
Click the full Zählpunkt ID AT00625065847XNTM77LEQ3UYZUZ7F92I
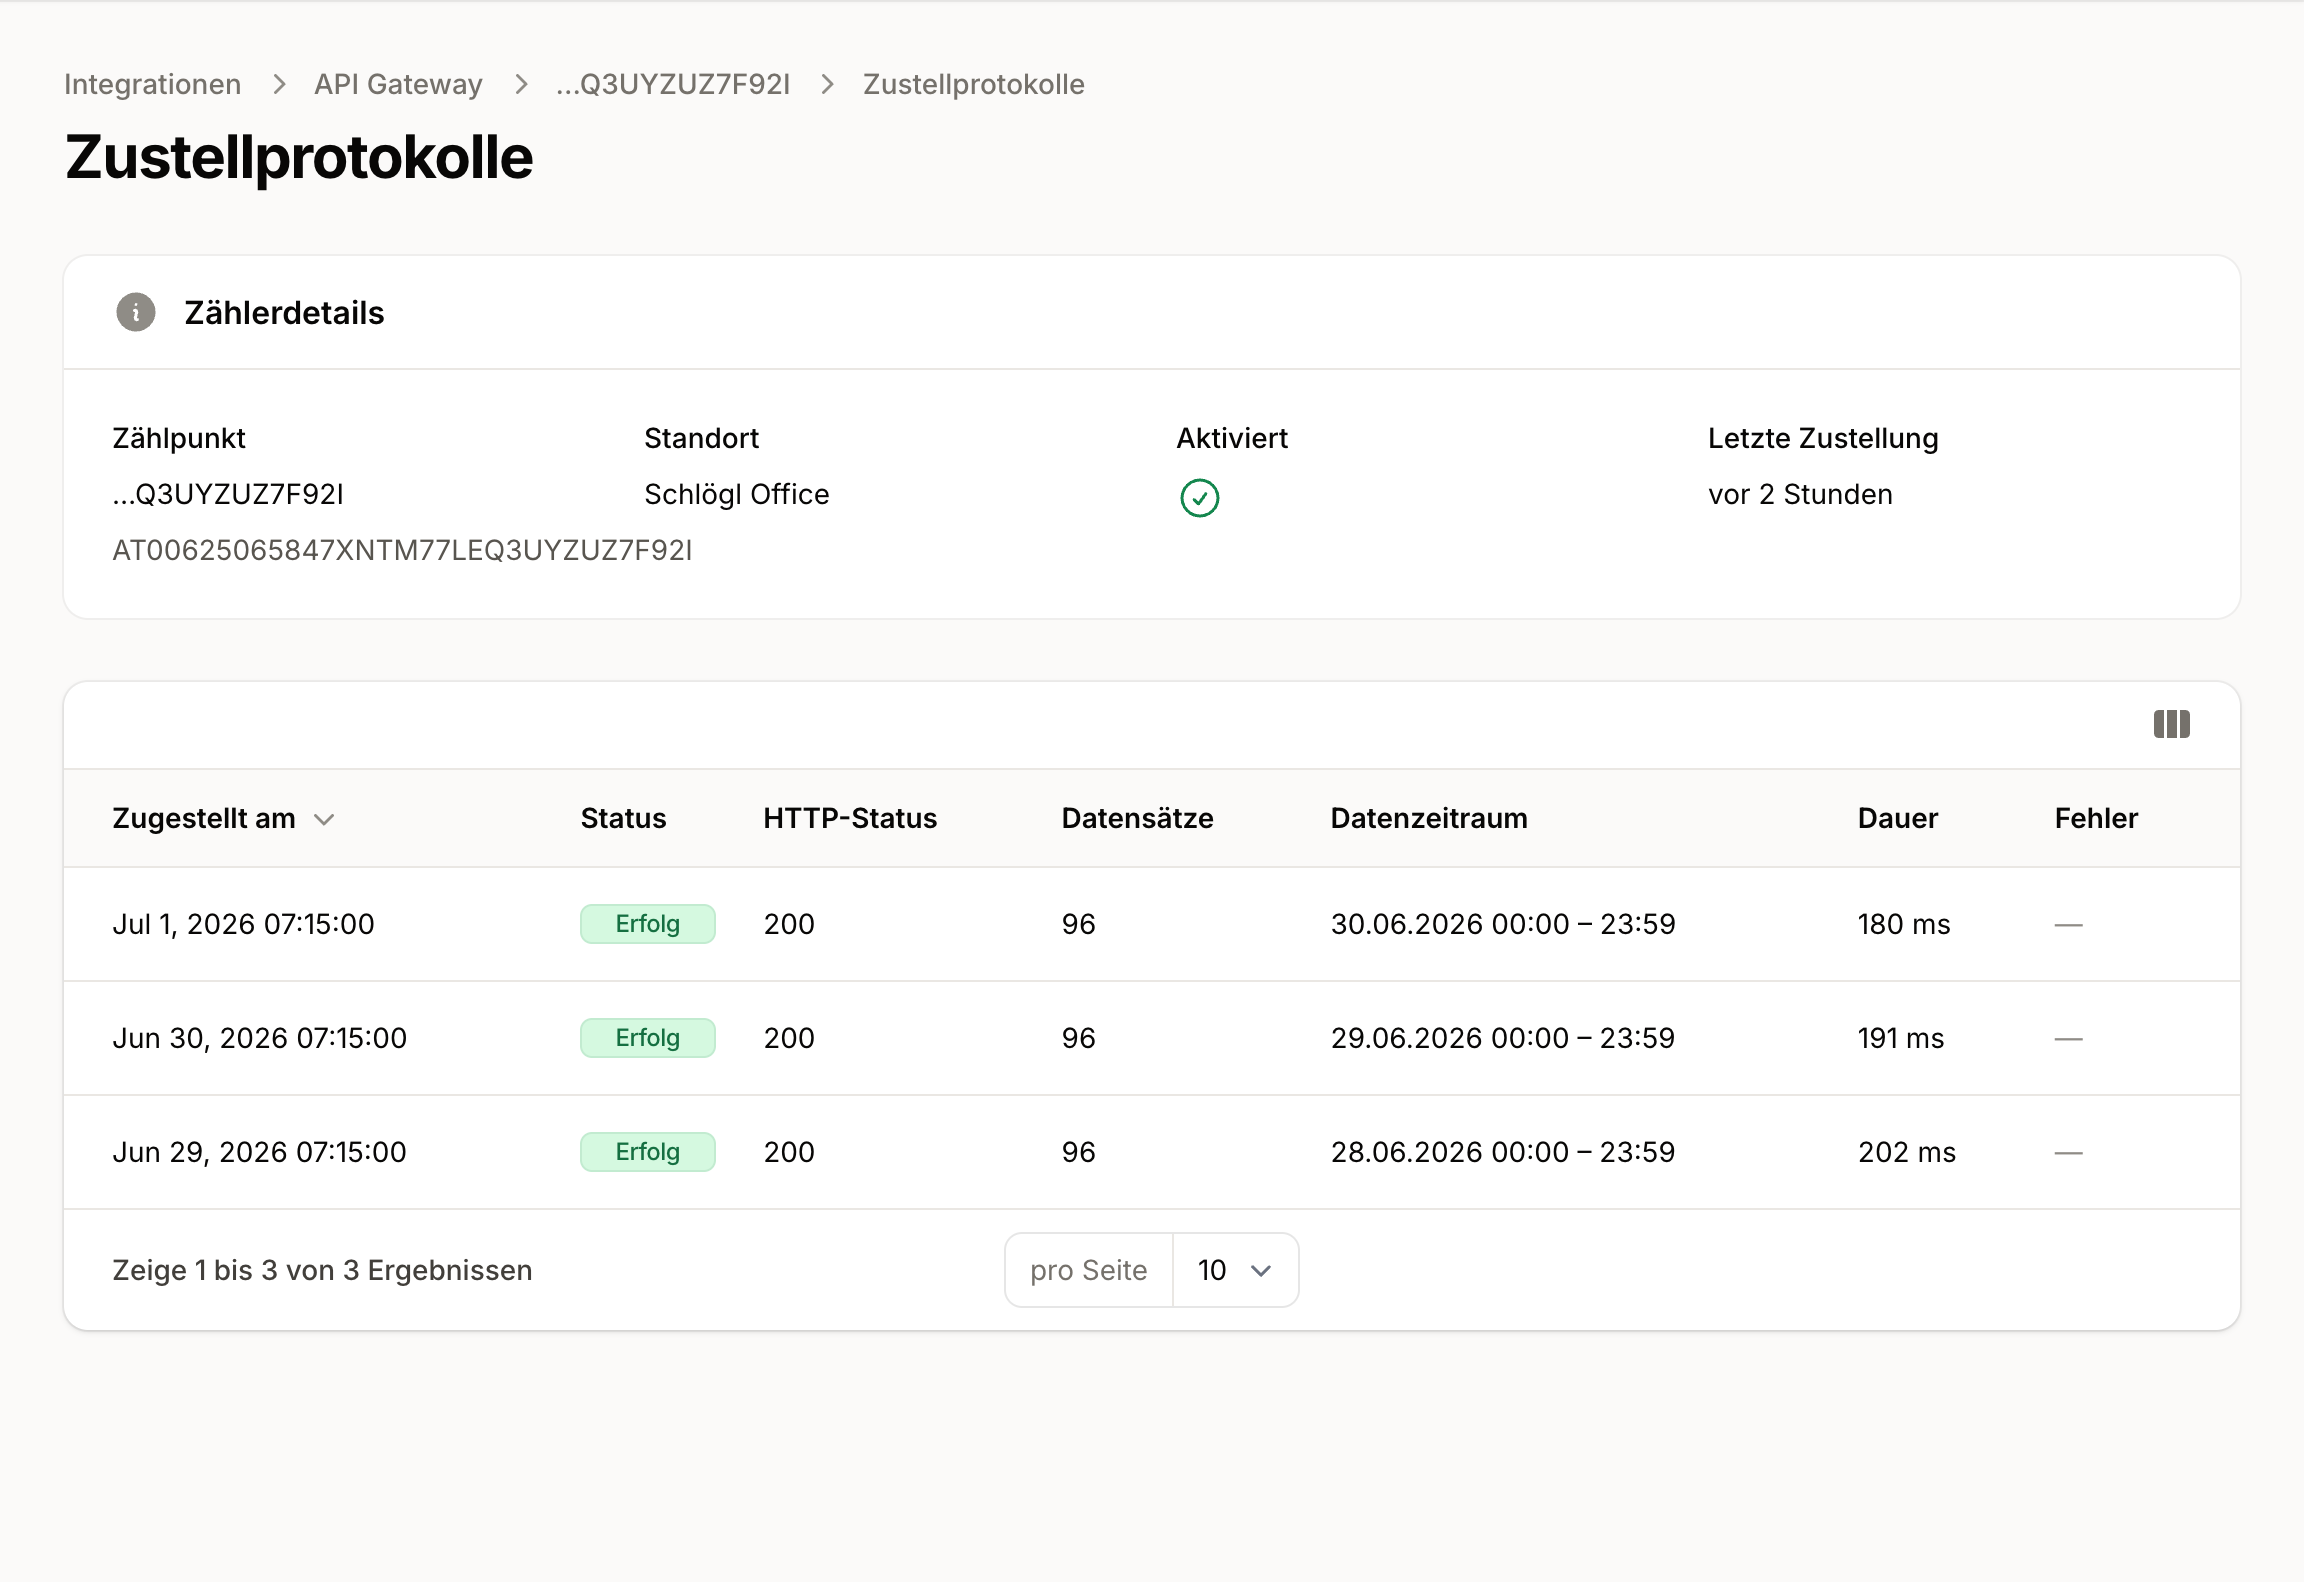pyautogui.click(x=402, y=550)
